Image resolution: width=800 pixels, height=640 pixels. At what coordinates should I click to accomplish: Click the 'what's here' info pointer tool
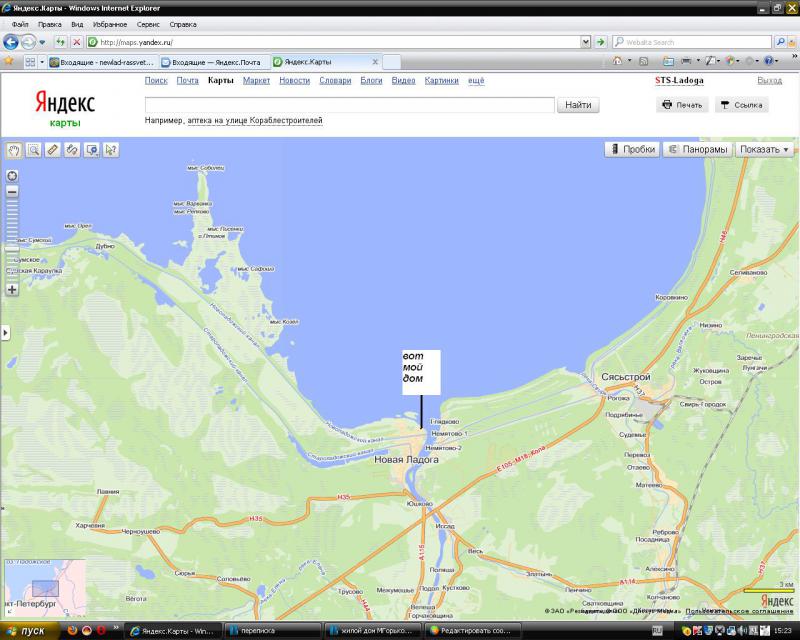click(111, 150)
